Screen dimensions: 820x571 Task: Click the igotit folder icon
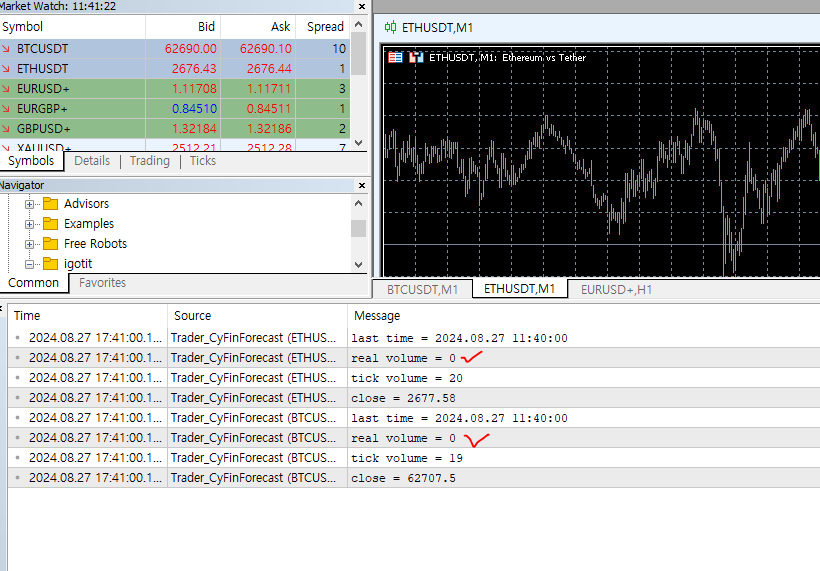(50, 264)
